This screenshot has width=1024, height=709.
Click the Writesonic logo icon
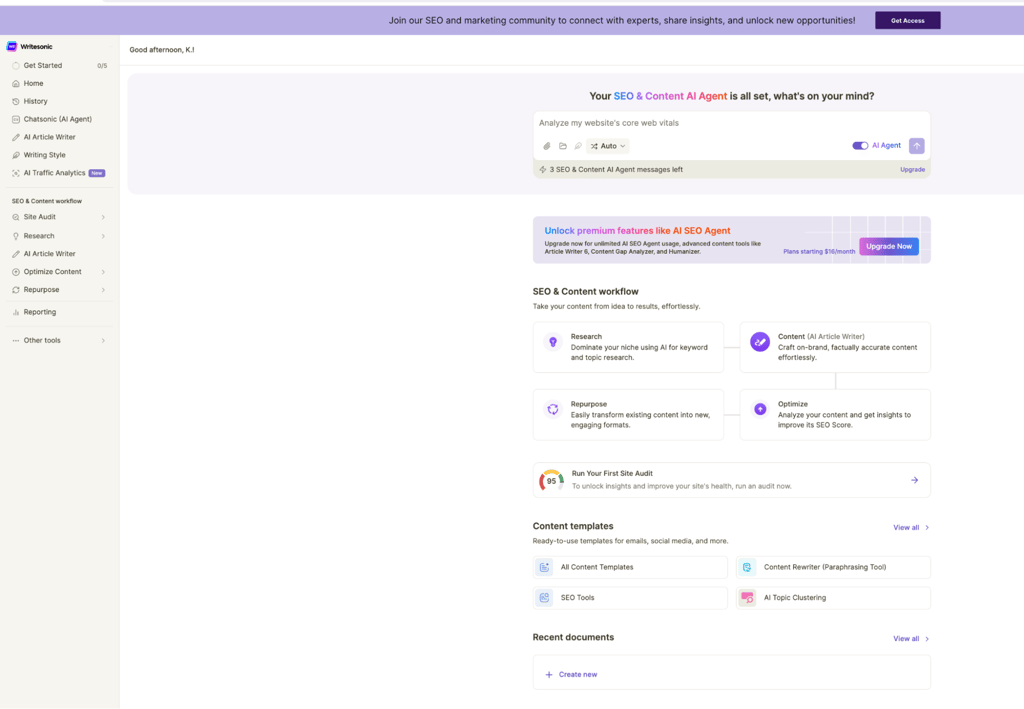(x=11, y=46)
